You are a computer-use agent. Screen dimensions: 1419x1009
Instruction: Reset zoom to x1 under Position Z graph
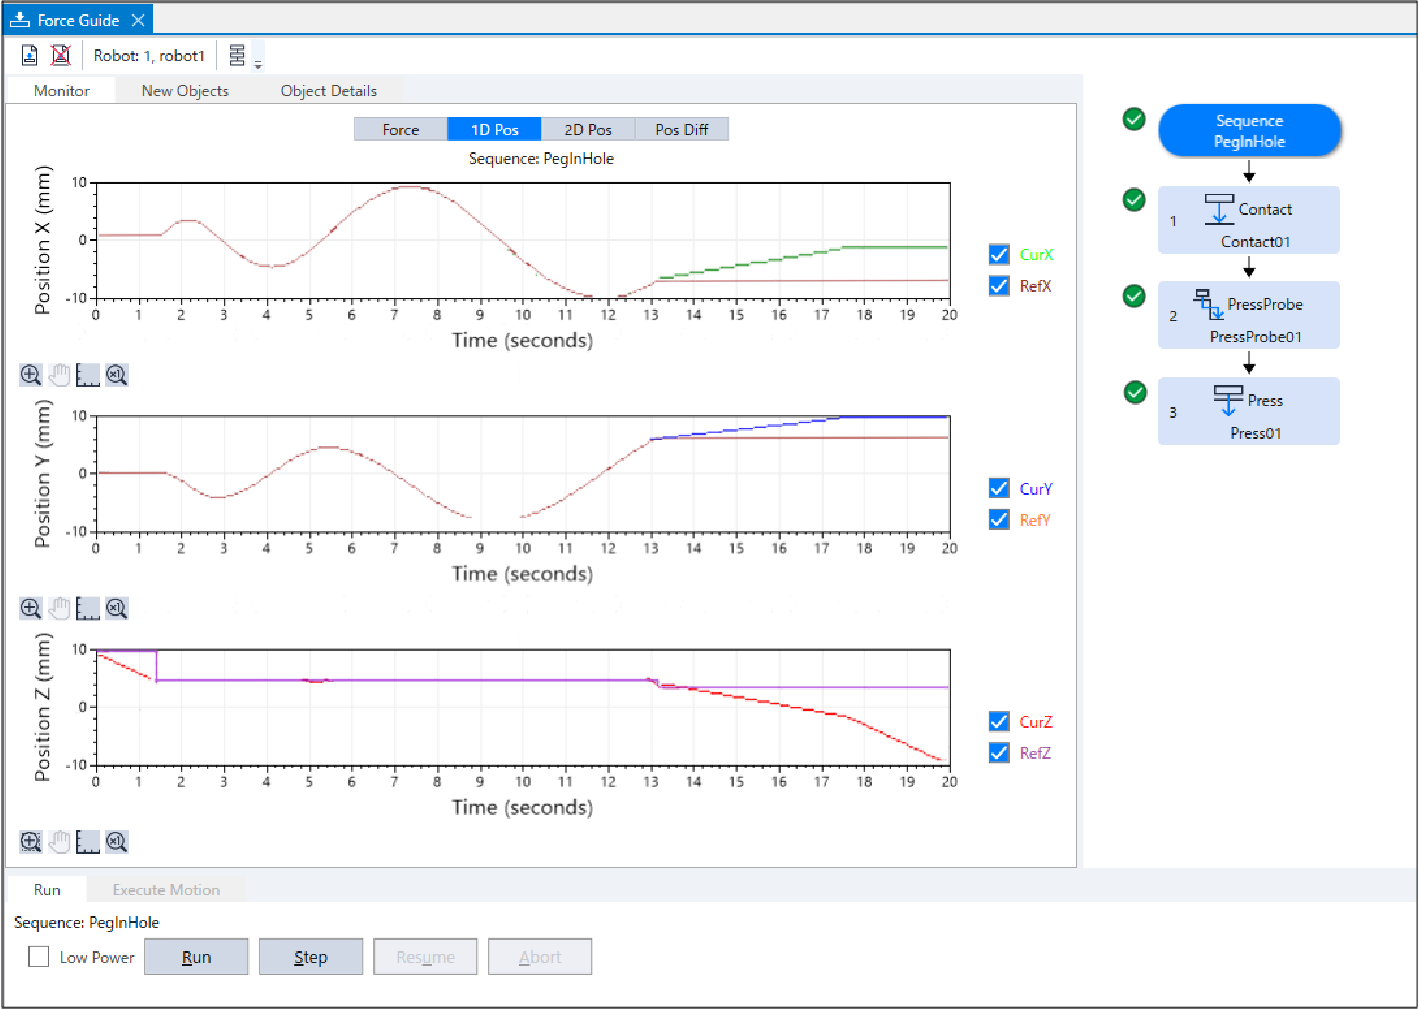[117, 842]
